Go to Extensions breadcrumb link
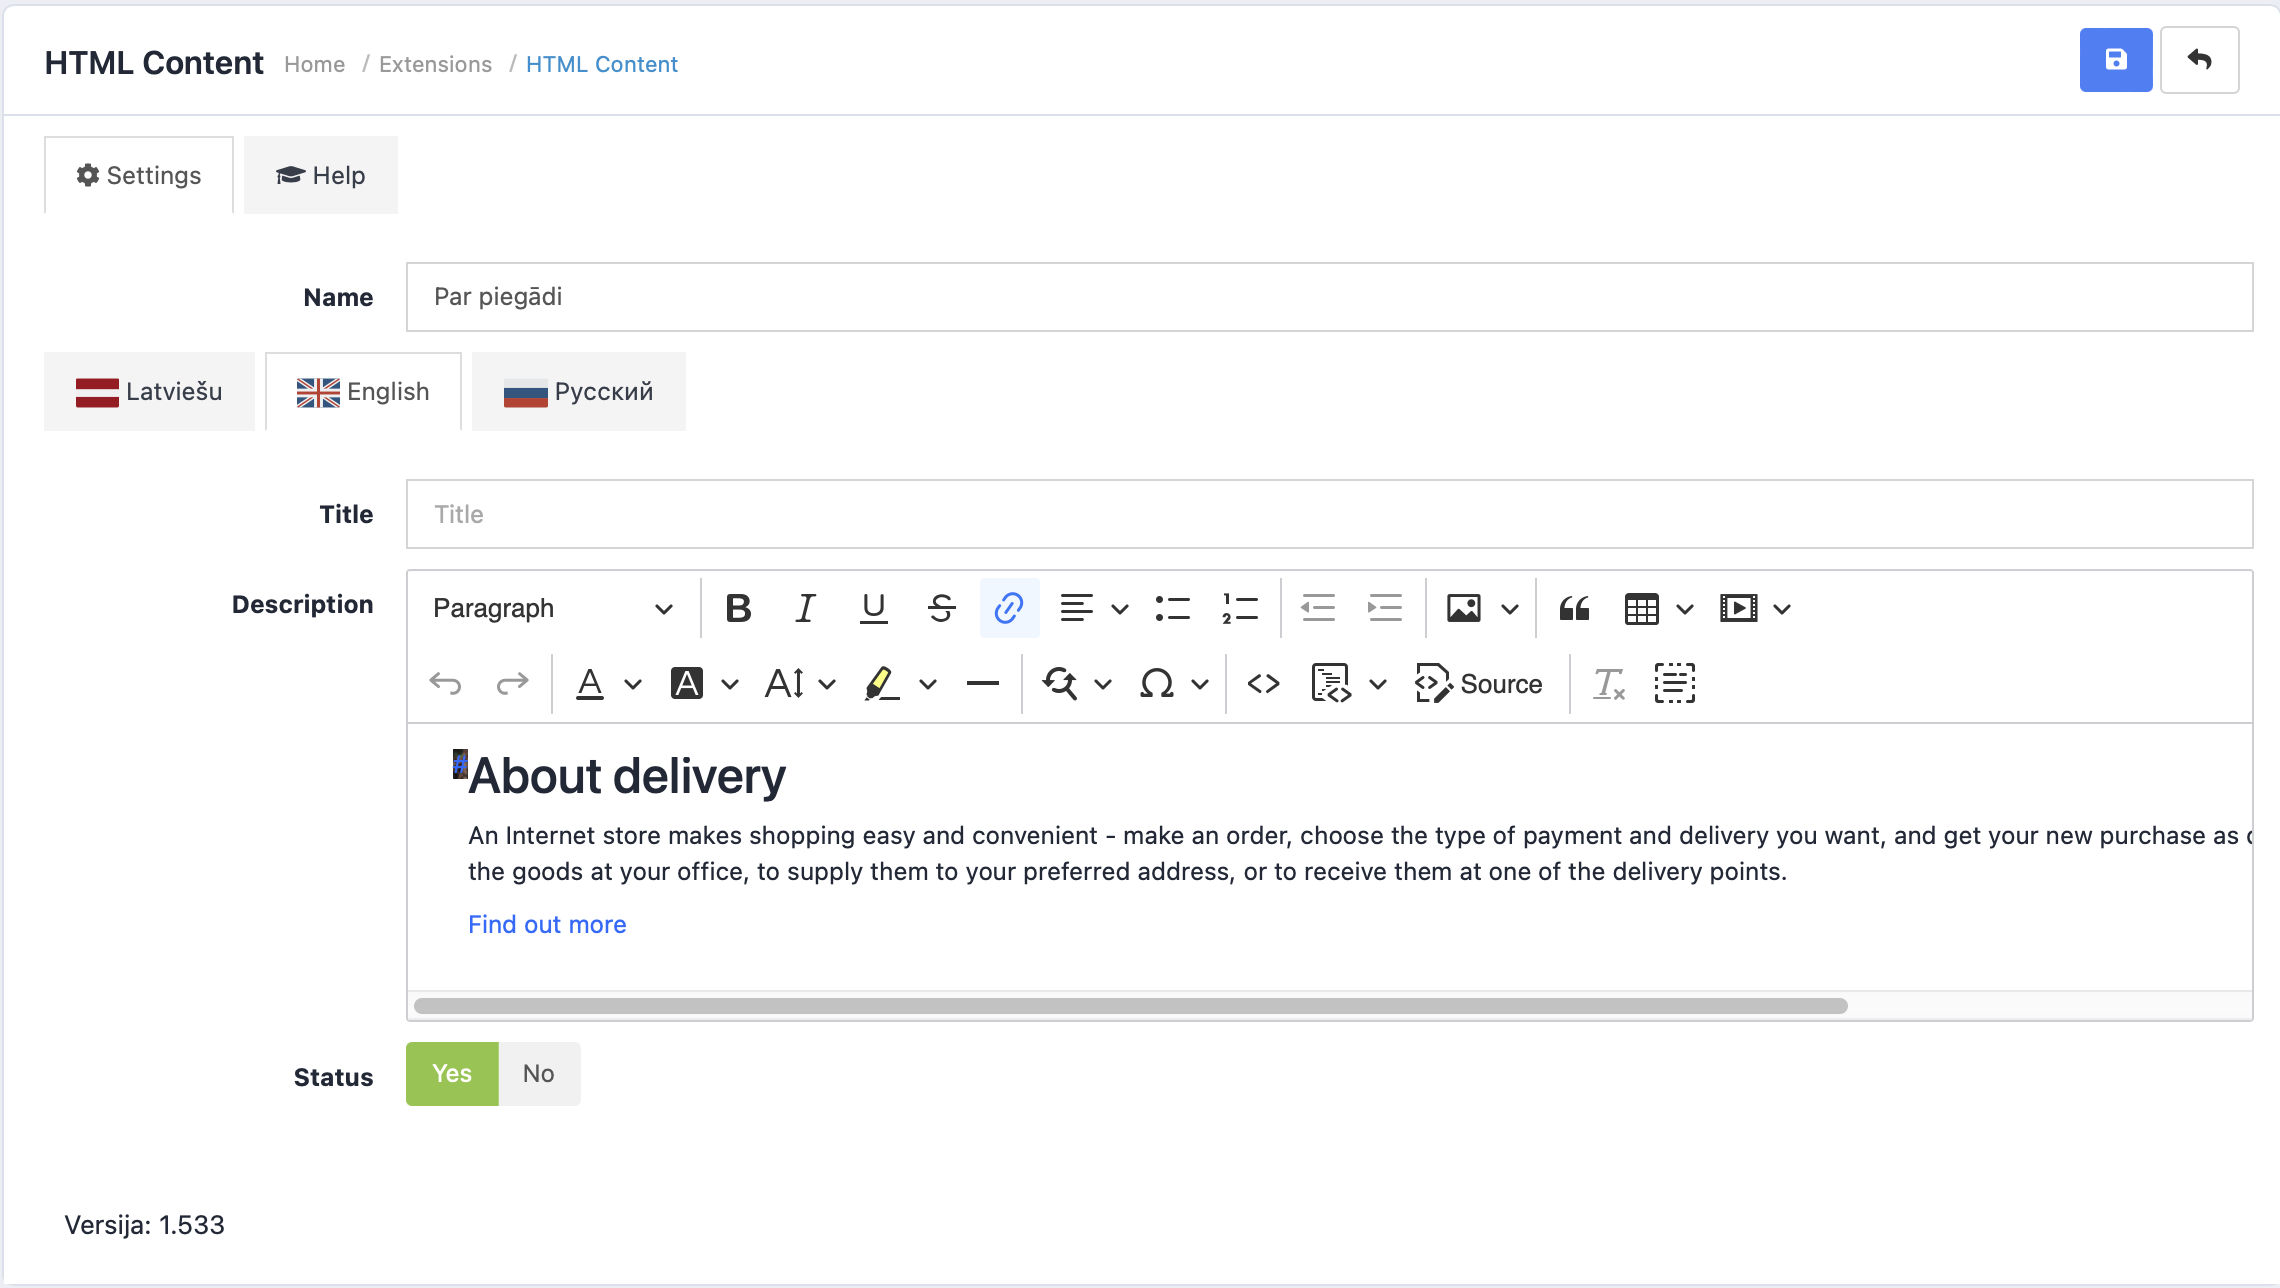Screen dimensions: 2280x1288 pos(435,64)
